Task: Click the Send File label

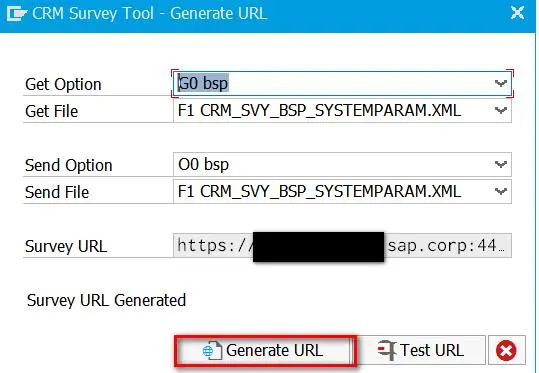Action: point(57,192)
